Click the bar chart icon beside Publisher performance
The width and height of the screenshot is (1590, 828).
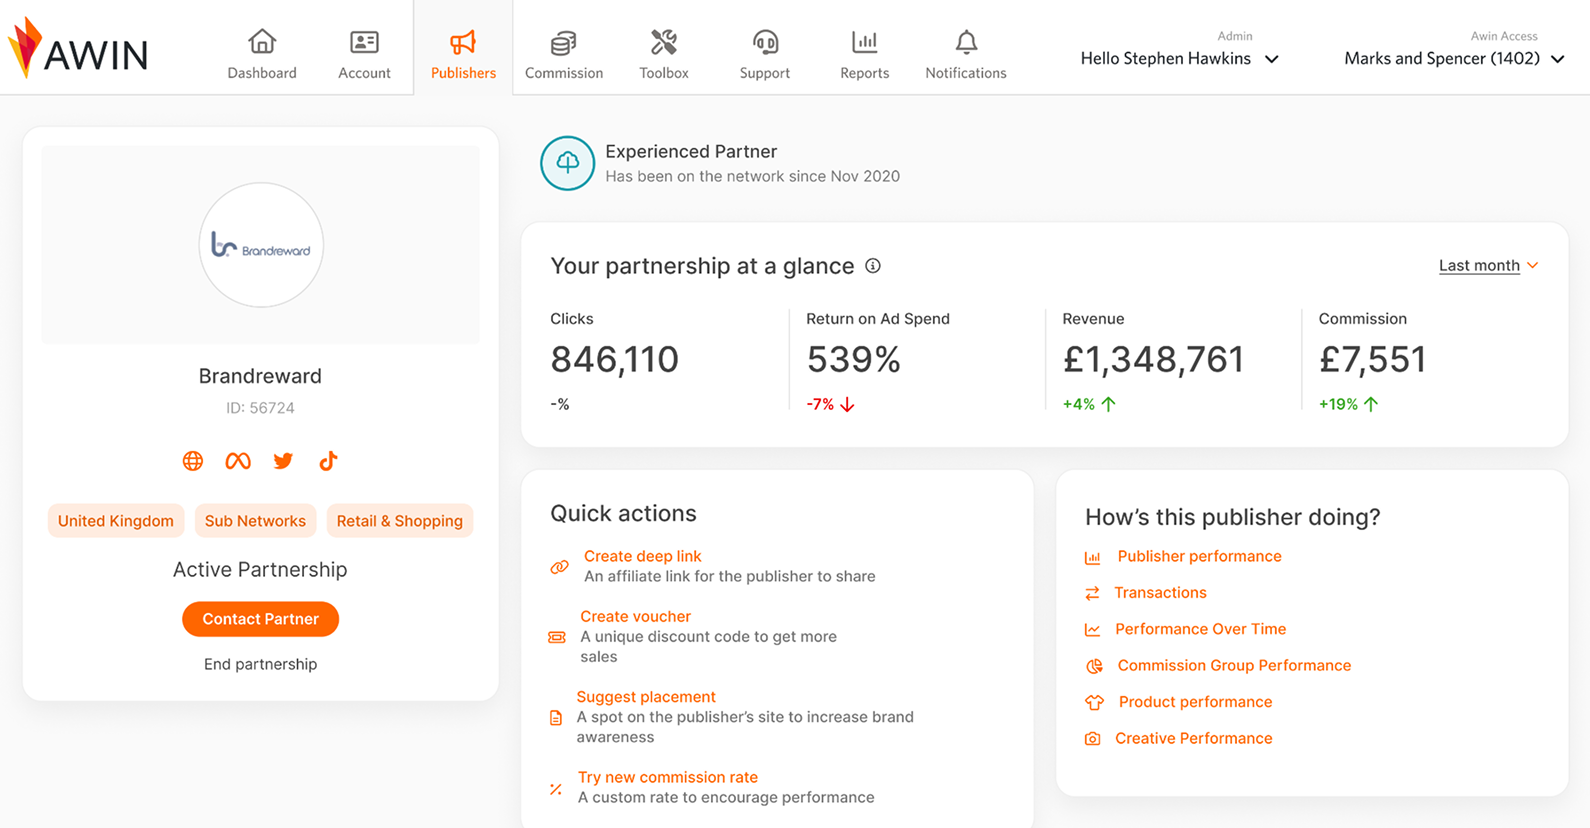[x=1093, y=558]
